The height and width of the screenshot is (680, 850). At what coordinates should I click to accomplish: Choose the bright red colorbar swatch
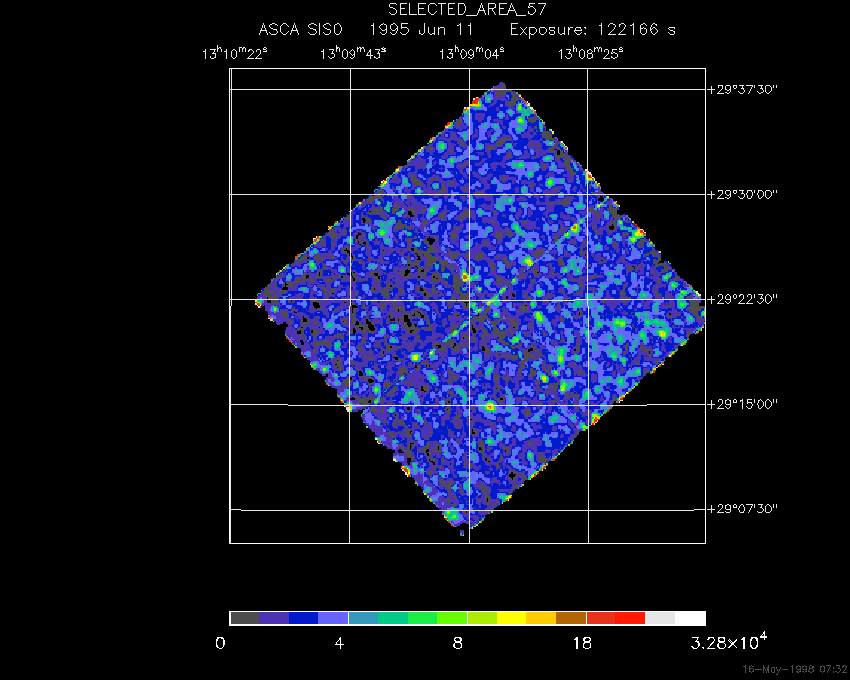630,618
